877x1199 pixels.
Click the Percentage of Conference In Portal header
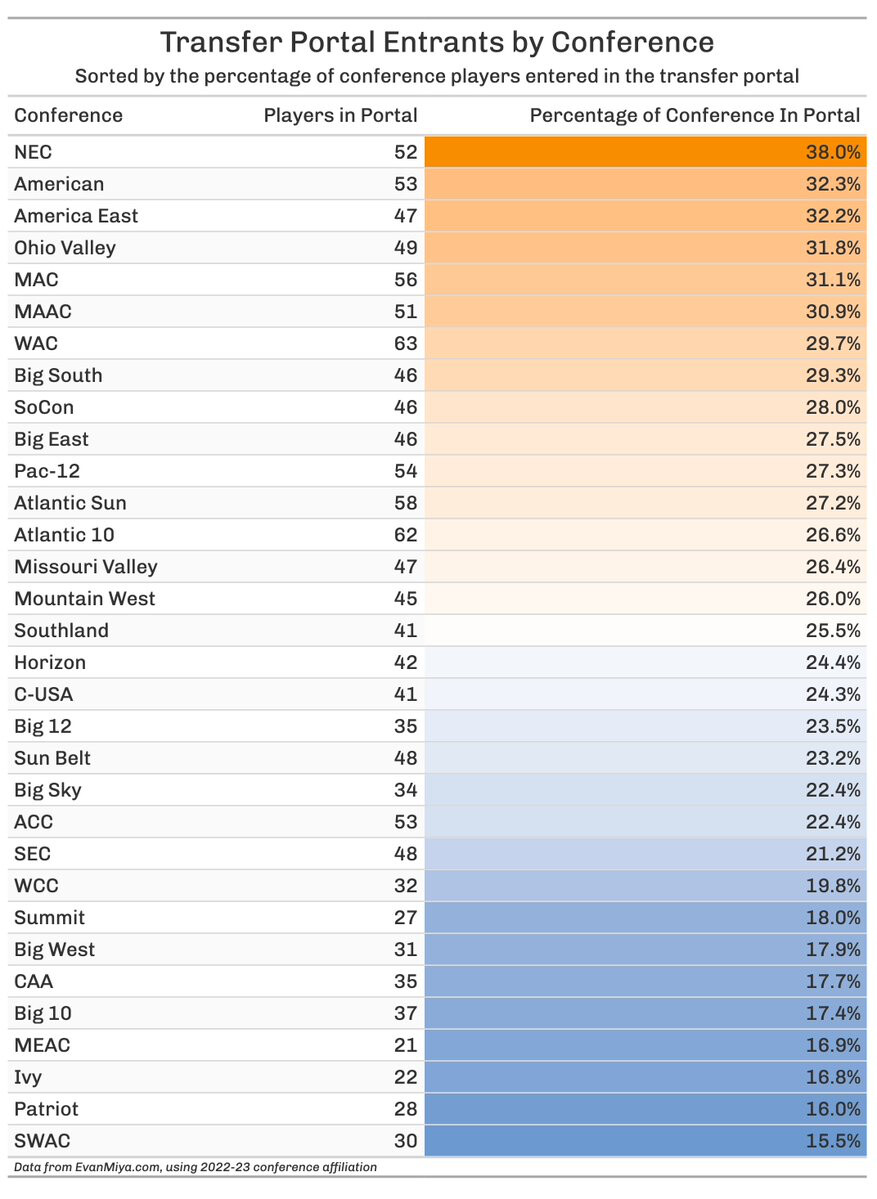click(x=694, y=115)
